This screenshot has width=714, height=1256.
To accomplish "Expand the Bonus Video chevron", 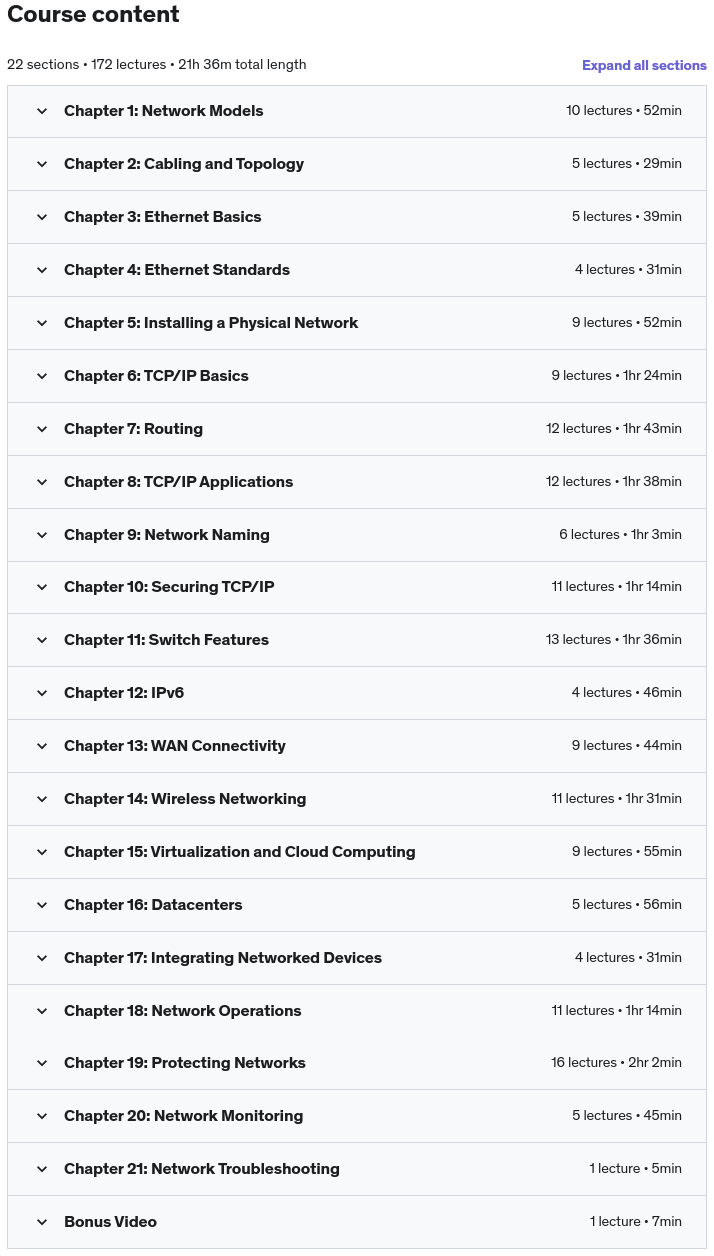I will pyautogui.click(x=42, y=1222).
